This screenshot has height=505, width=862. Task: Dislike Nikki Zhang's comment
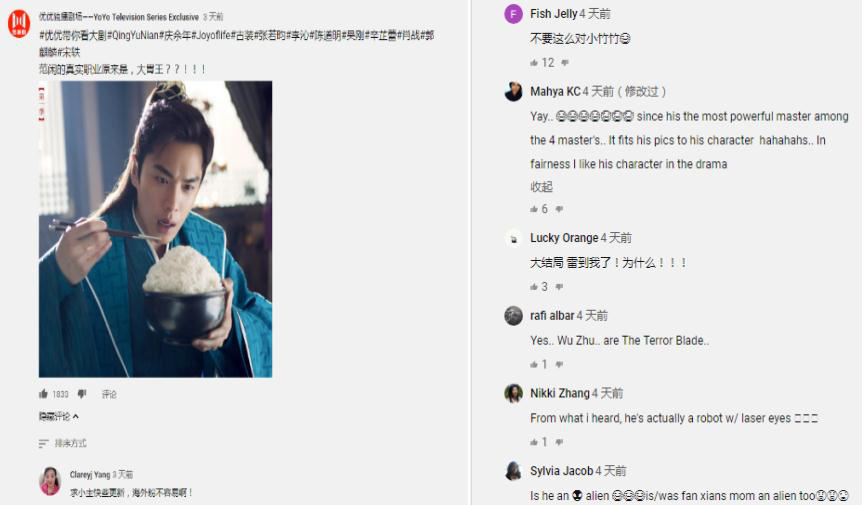[559, 442]
